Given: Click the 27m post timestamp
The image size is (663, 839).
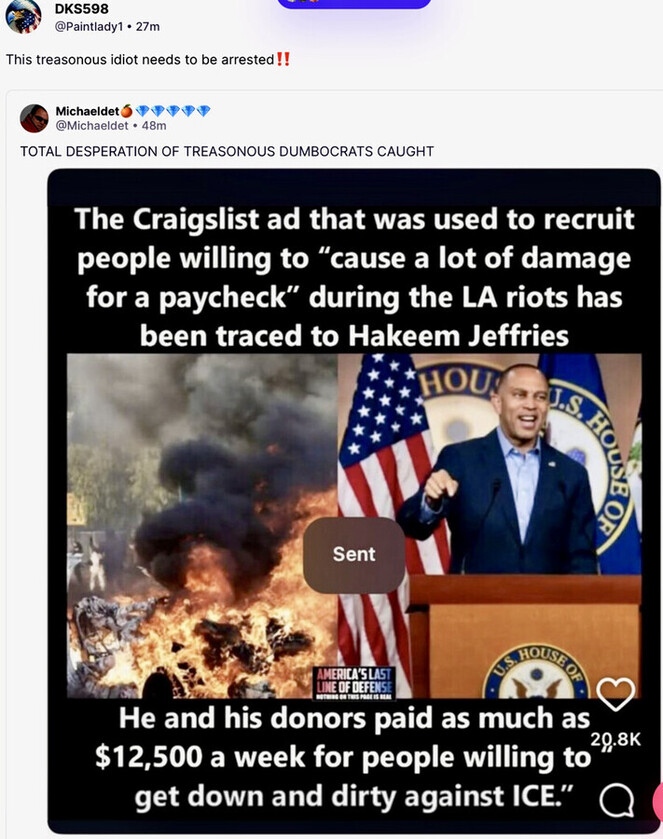Looking at the screenshot, I should tap(147, 26).
